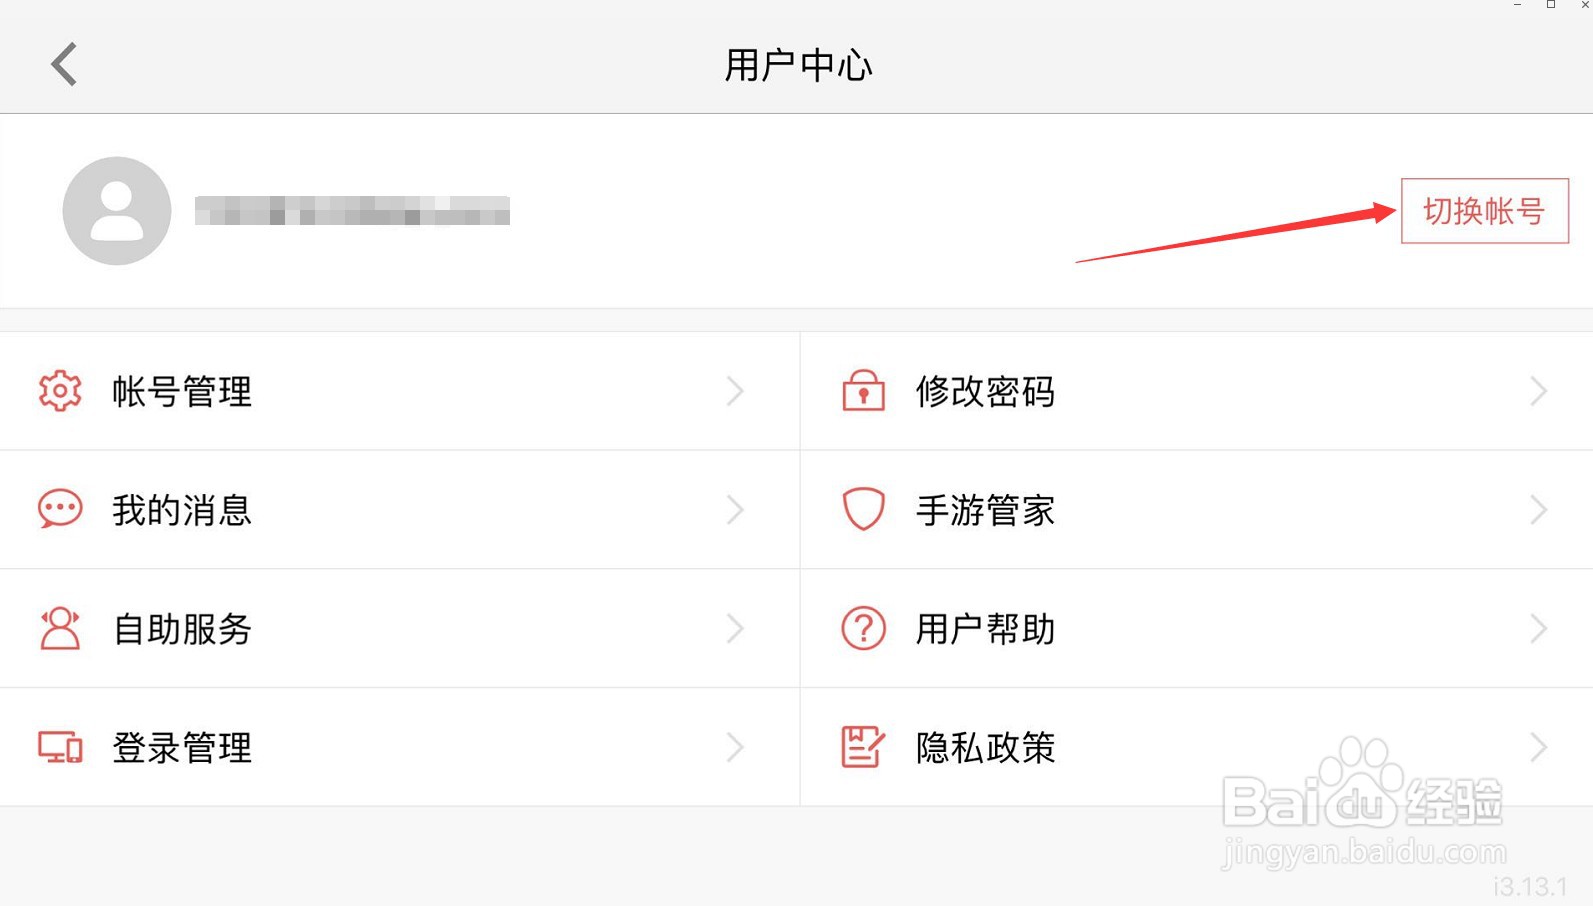This screenshot has width=1593, height=906.
Task: Click the blurred account name text
Action: 352,211
